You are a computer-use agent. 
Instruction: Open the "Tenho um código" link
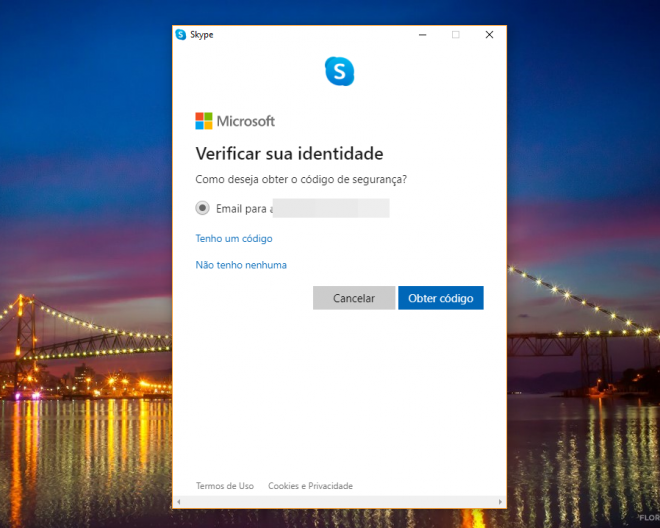234,239
